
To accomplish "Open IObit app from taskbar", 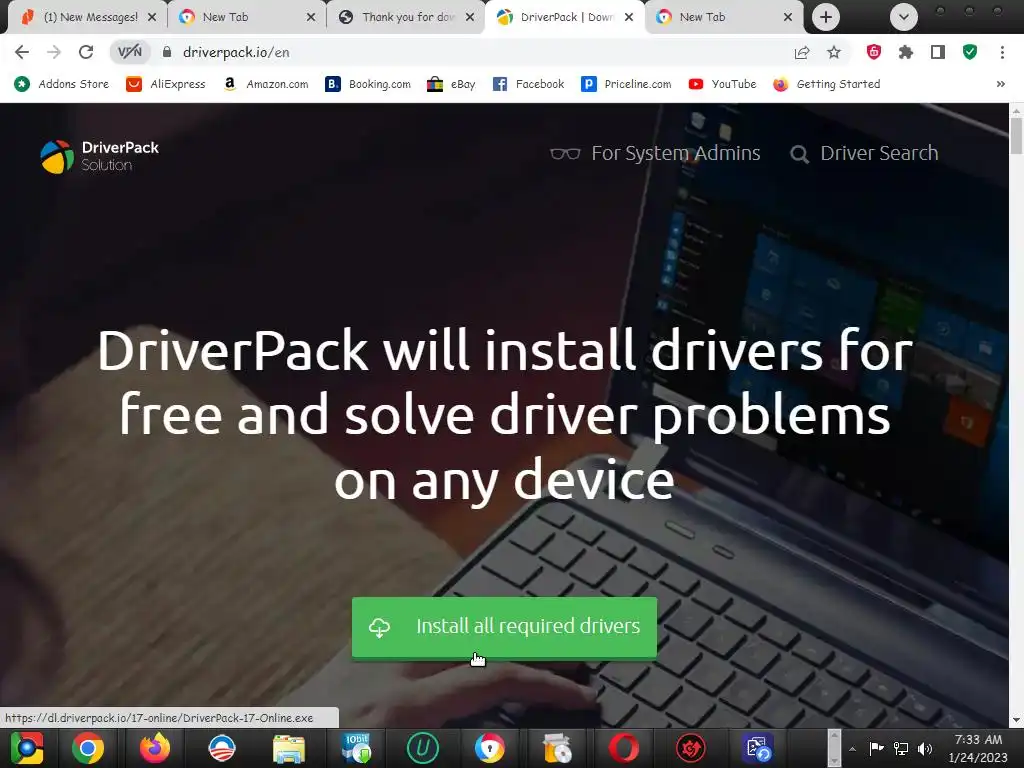I will (356, 748).
